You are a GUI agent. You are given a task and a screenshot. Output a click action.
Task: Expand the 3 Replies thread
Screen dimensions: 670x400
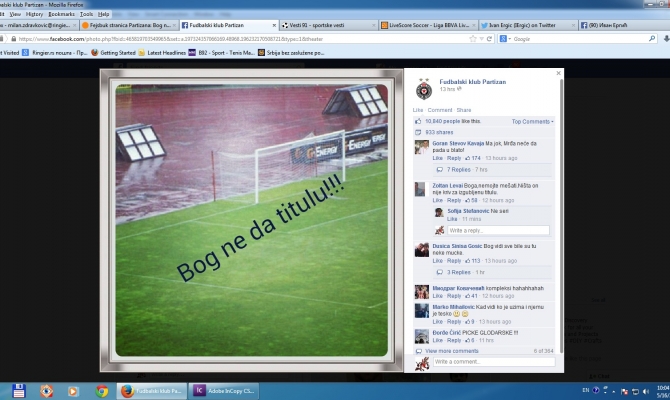point(459,272)
